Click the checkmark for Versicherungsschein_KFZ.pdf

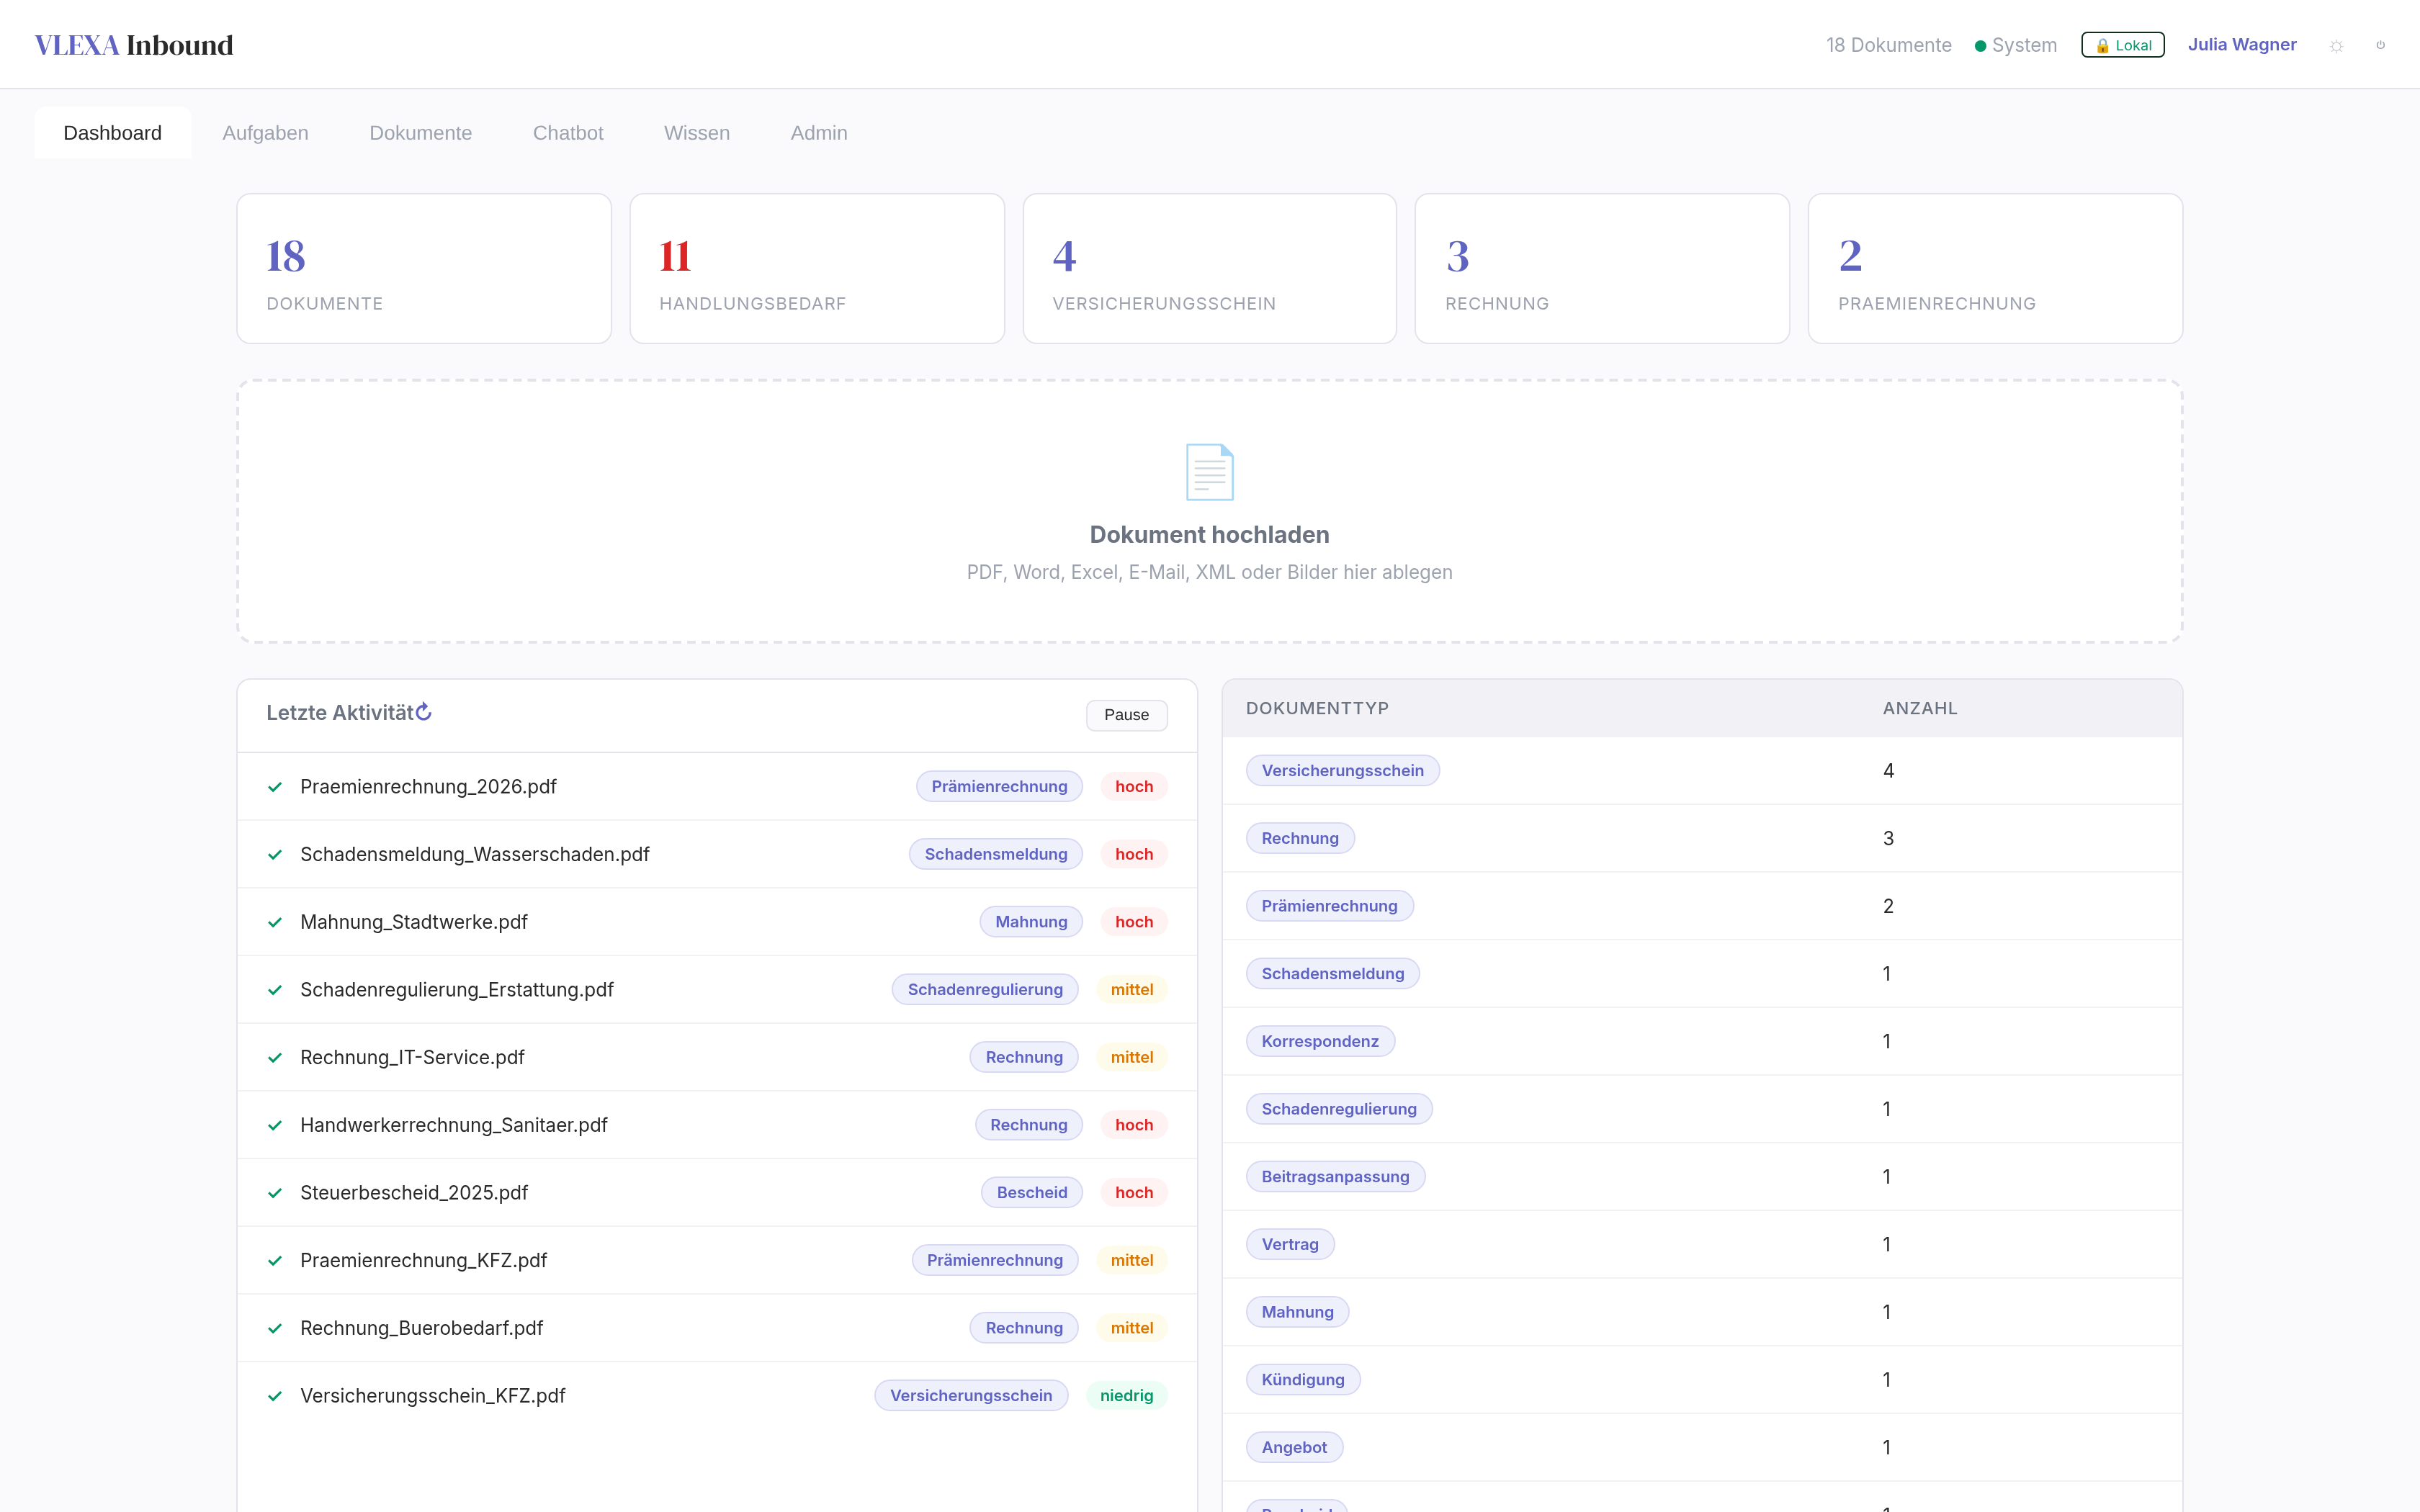(275, 1396)
